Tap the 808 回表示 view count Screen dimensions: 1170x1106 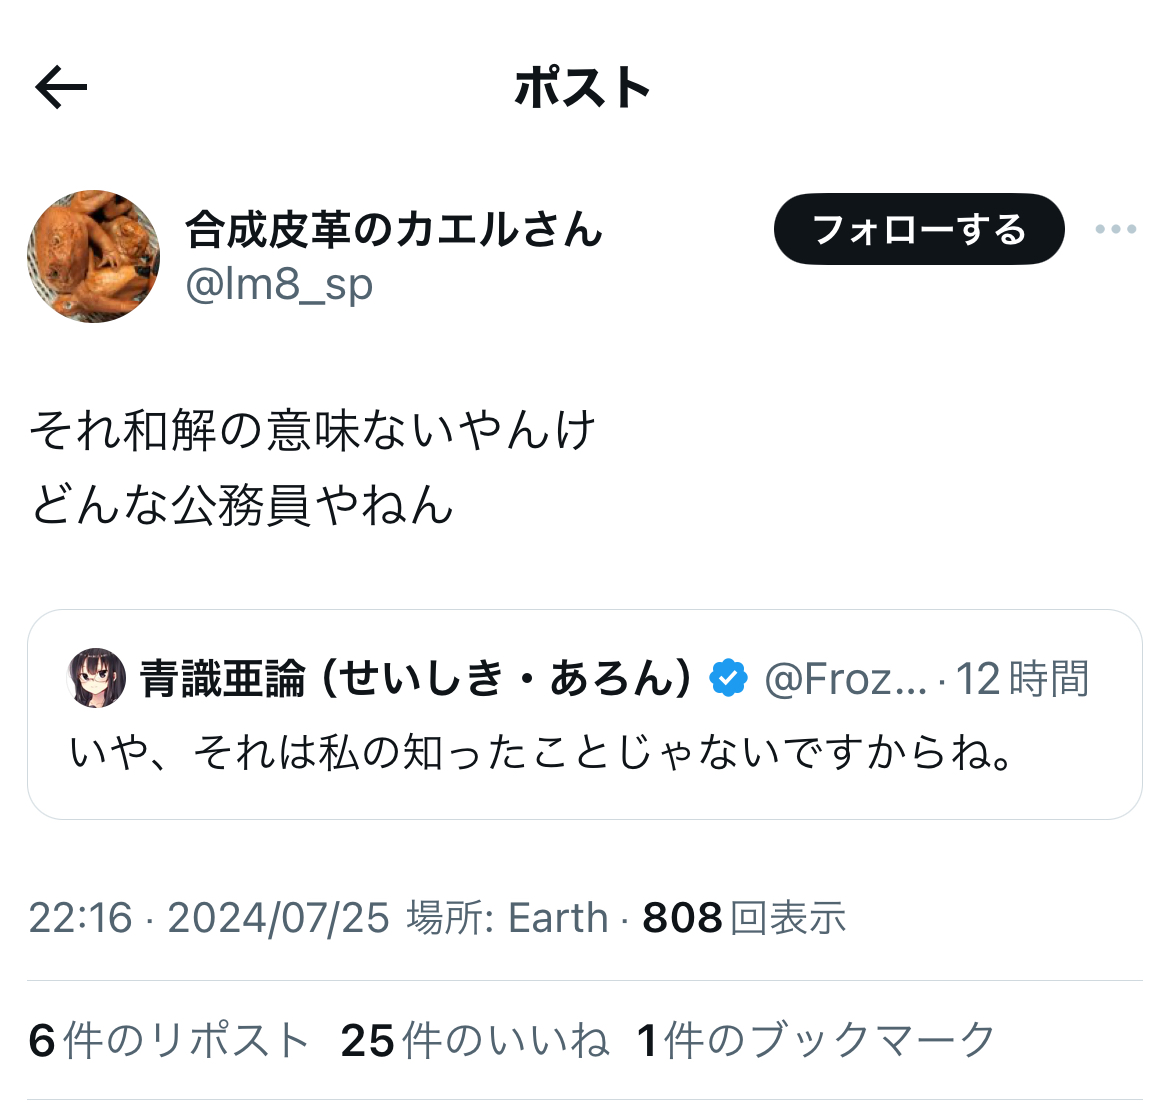coord(744,917)
